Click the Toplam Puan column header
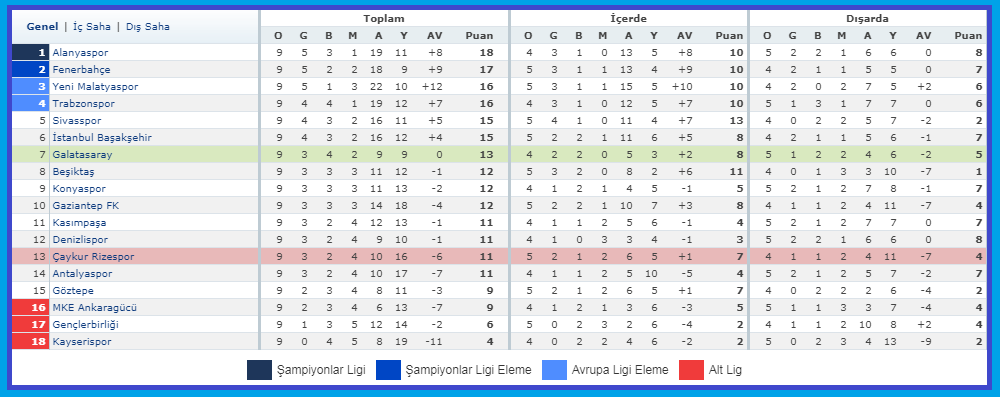 tap(480, 36)
